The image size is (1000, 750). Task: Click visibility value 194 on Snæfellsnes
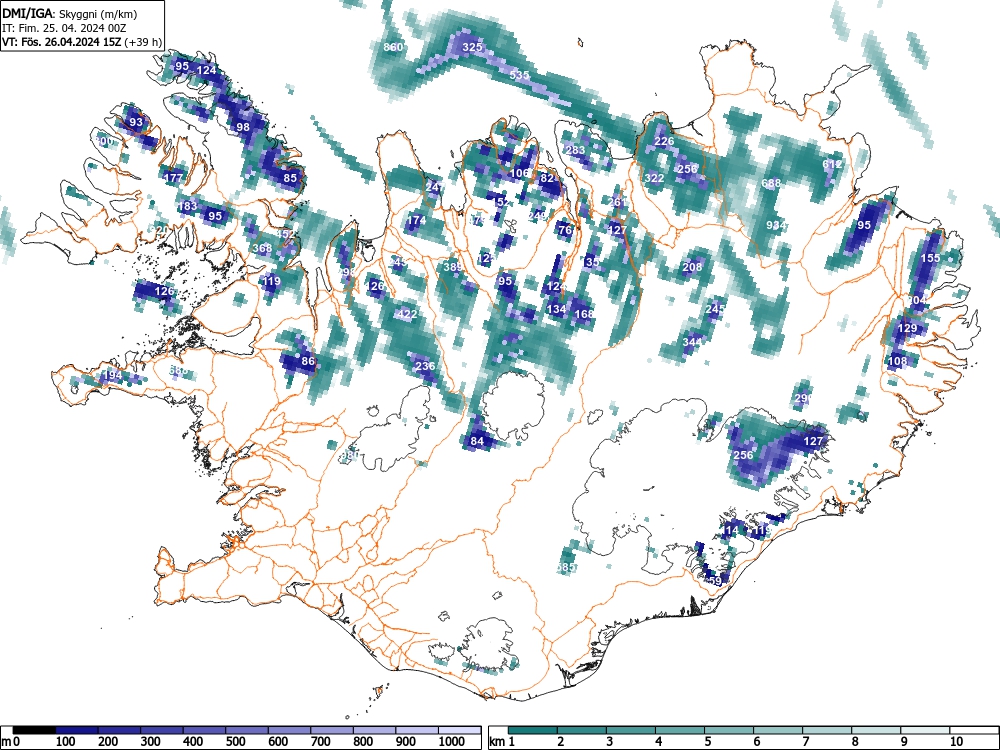(x=112, y=375)
